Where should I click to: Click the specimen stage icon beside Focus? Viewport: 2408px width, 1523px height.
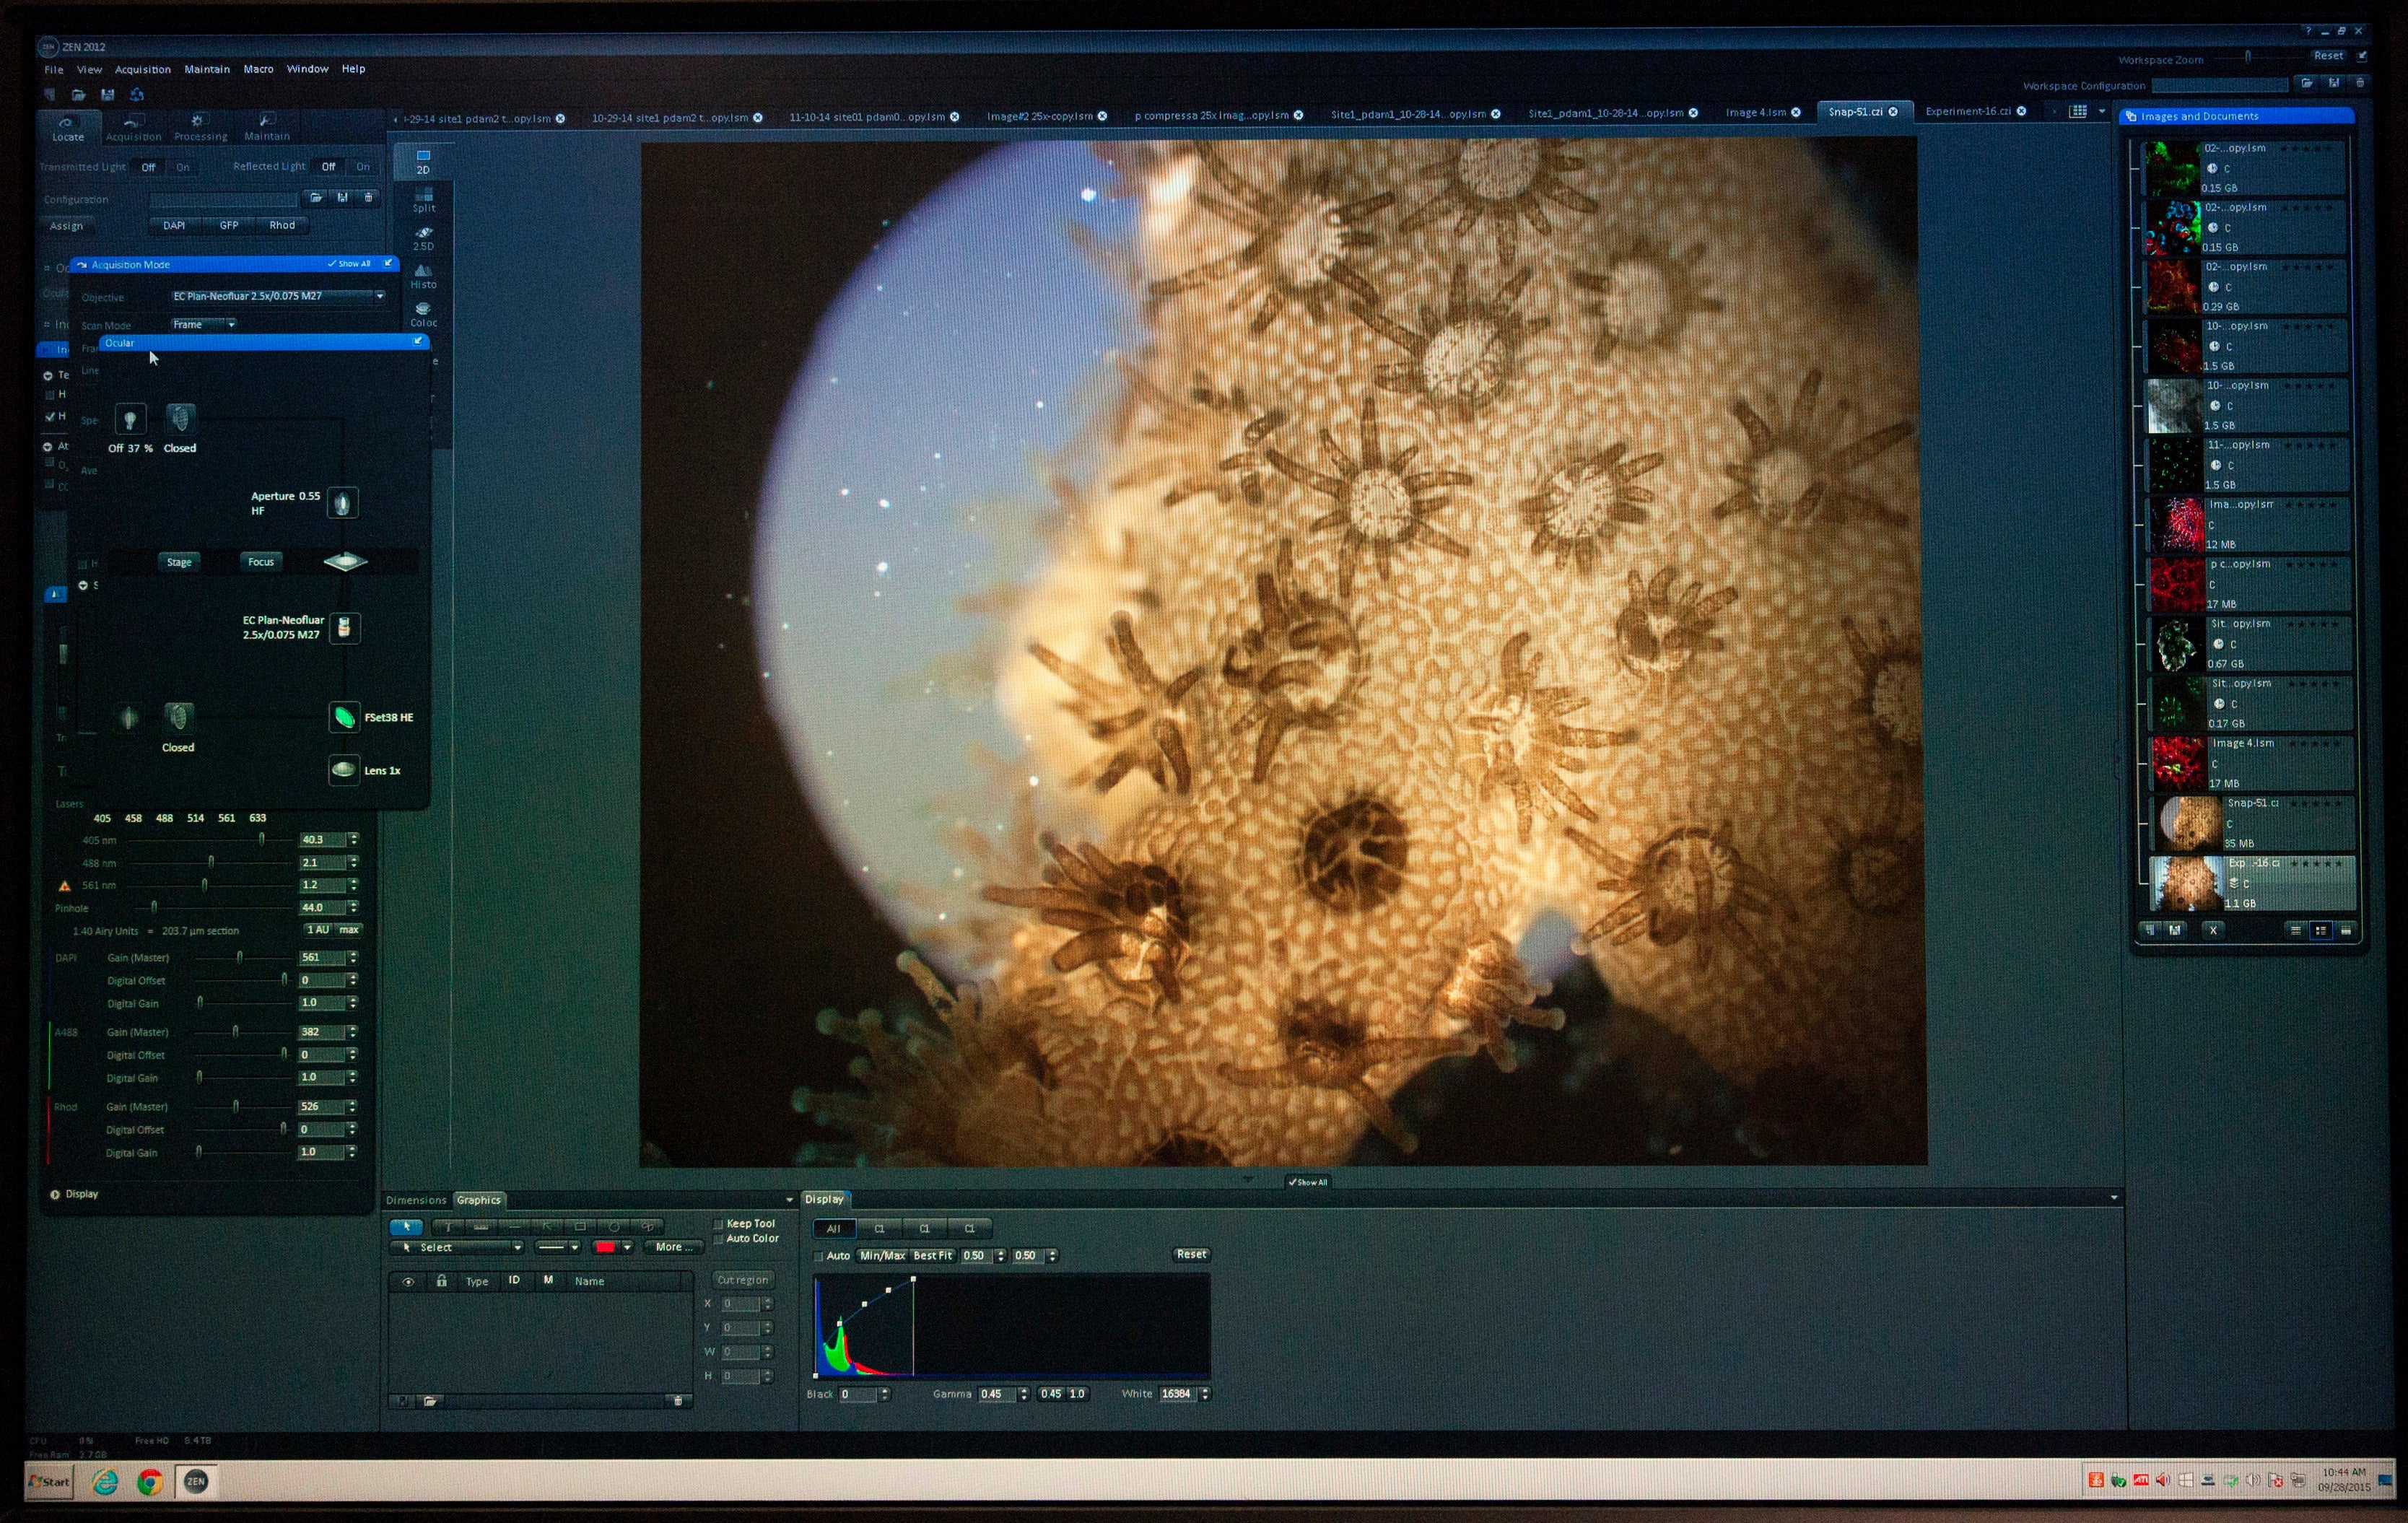tap(345, 562)
